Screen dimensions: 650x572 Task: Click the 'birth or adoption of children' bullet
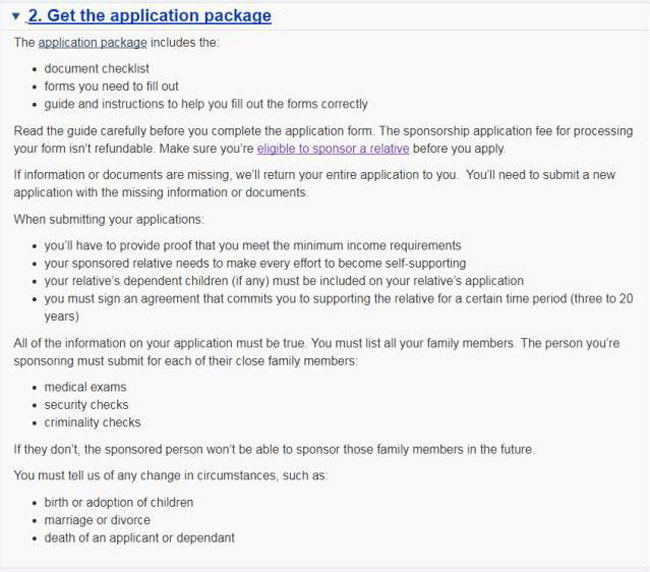pyautogui.click(x=119, y=502)
